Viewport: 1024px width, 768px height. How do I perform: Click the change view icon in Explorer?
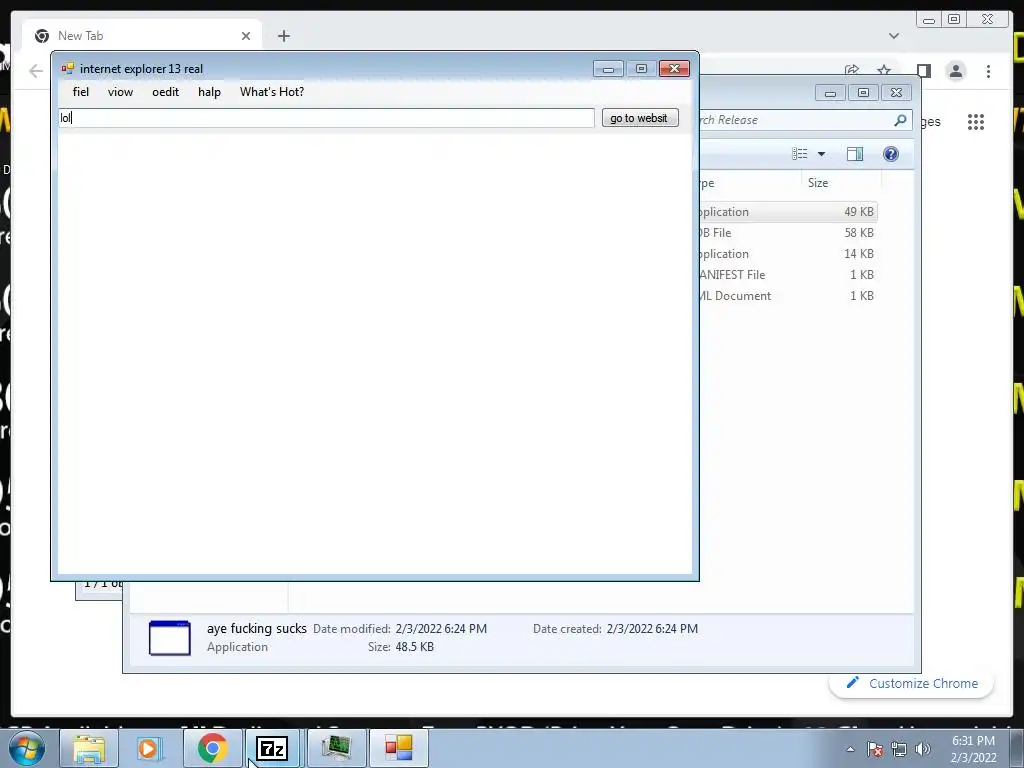[799, 153]
